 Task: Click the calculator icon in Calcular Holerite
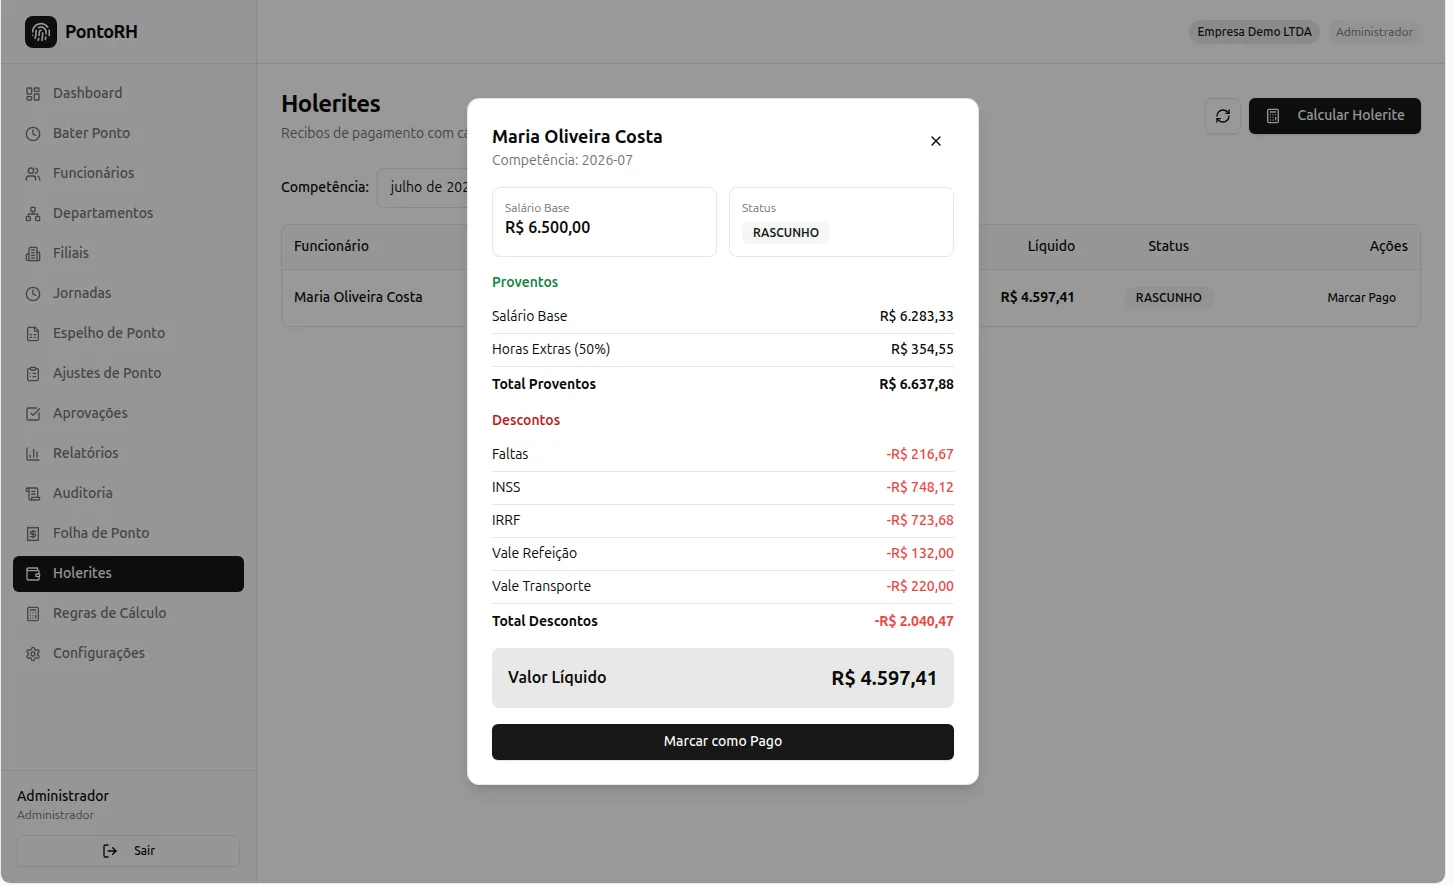click(1273, 116)
